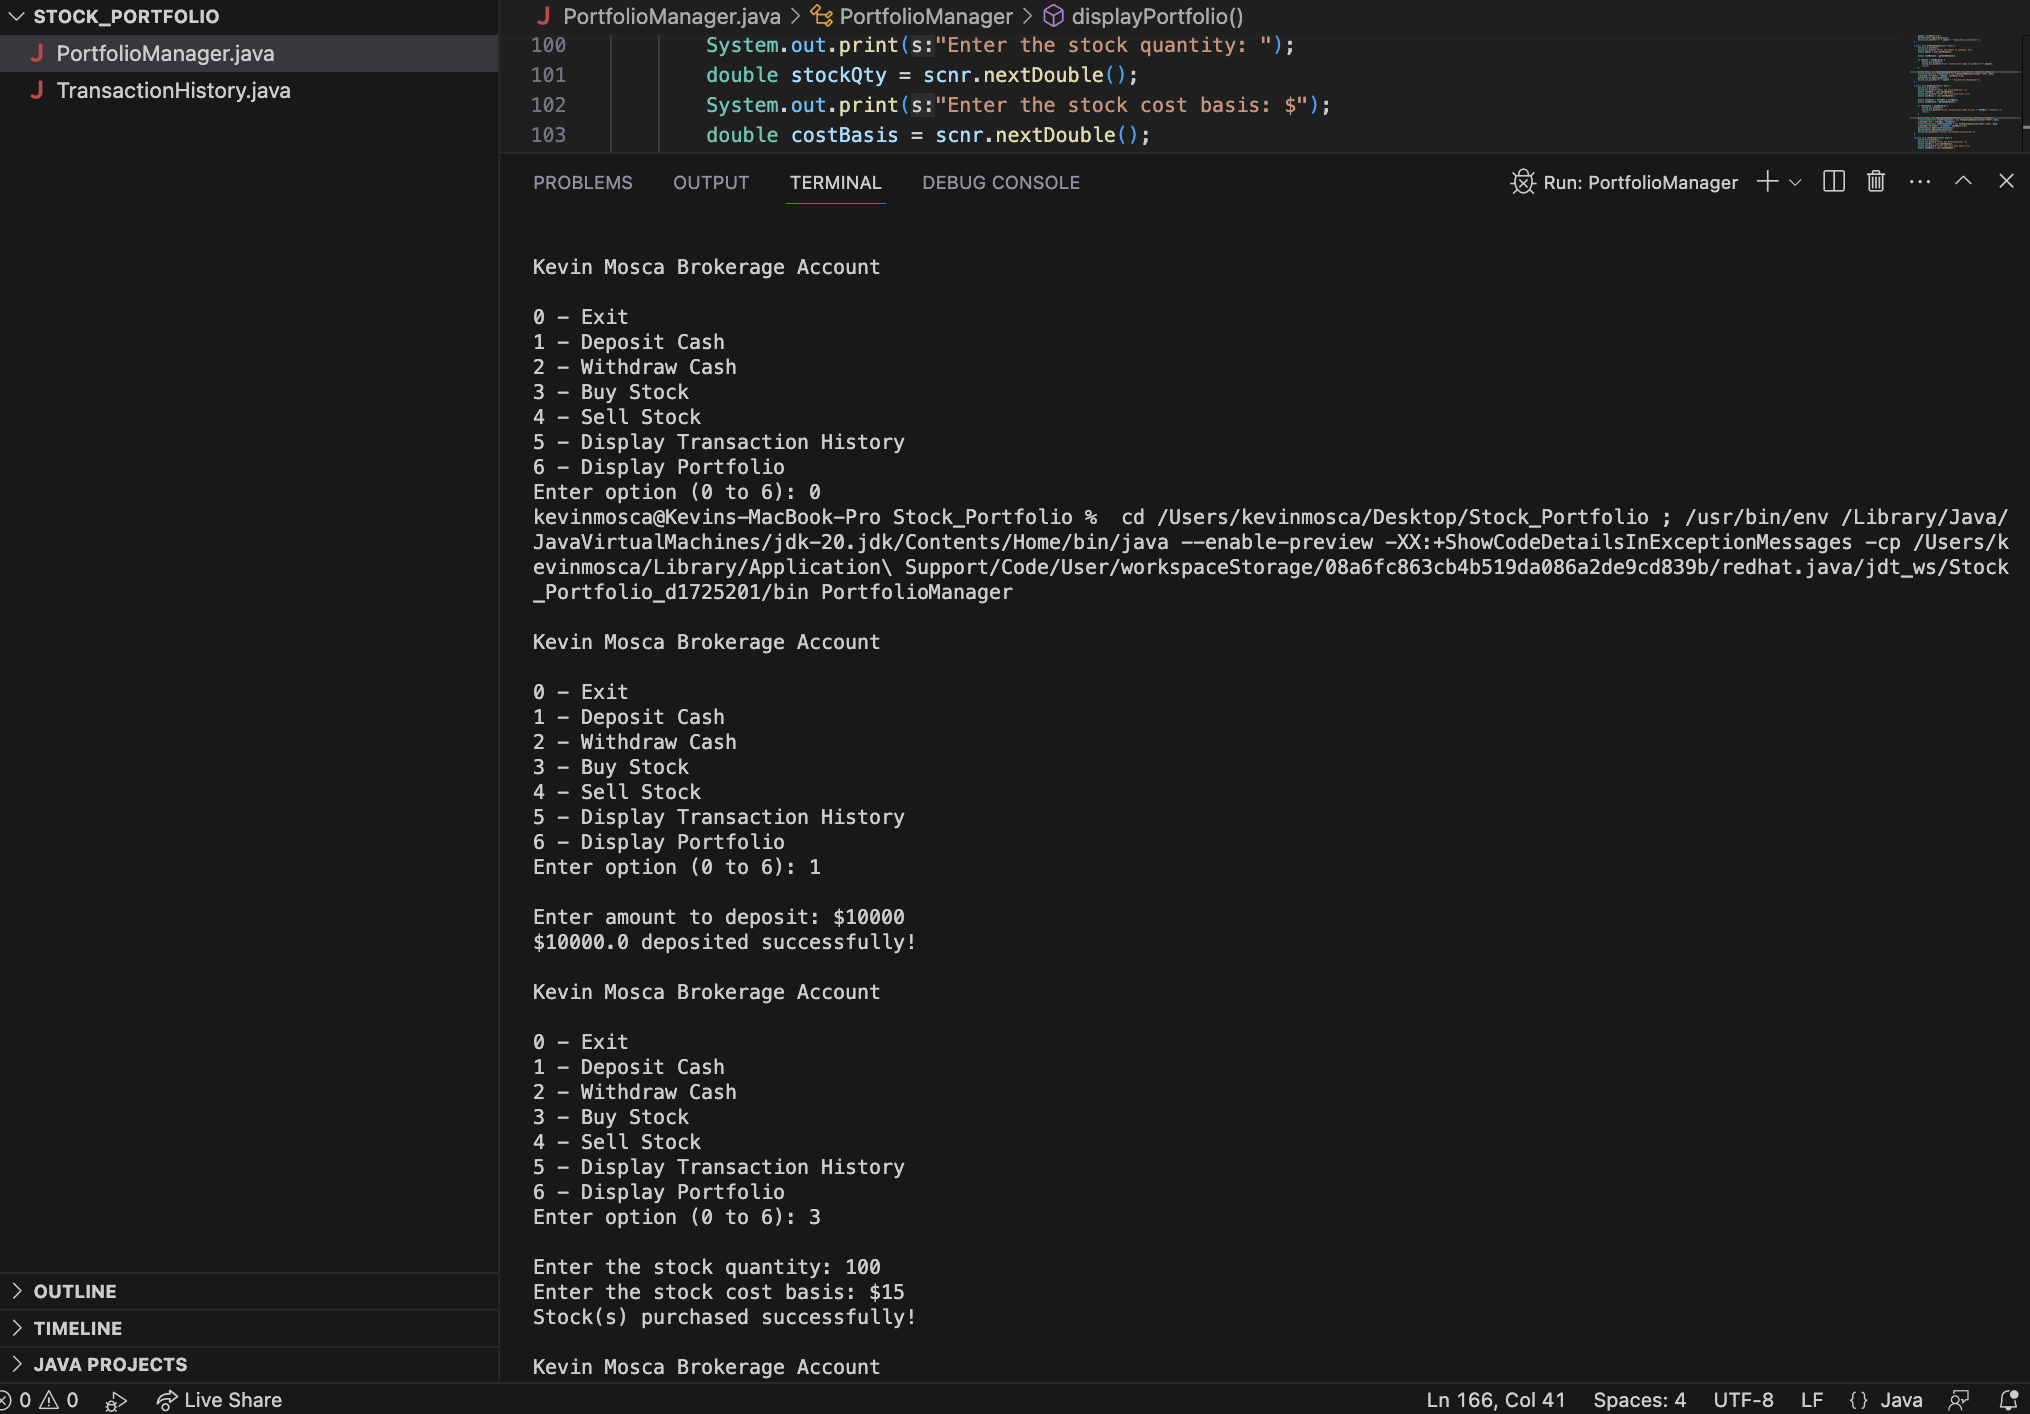Click displayPortfolio() in the breadcrumb

pyautogui.click(x=1156, y=16)
